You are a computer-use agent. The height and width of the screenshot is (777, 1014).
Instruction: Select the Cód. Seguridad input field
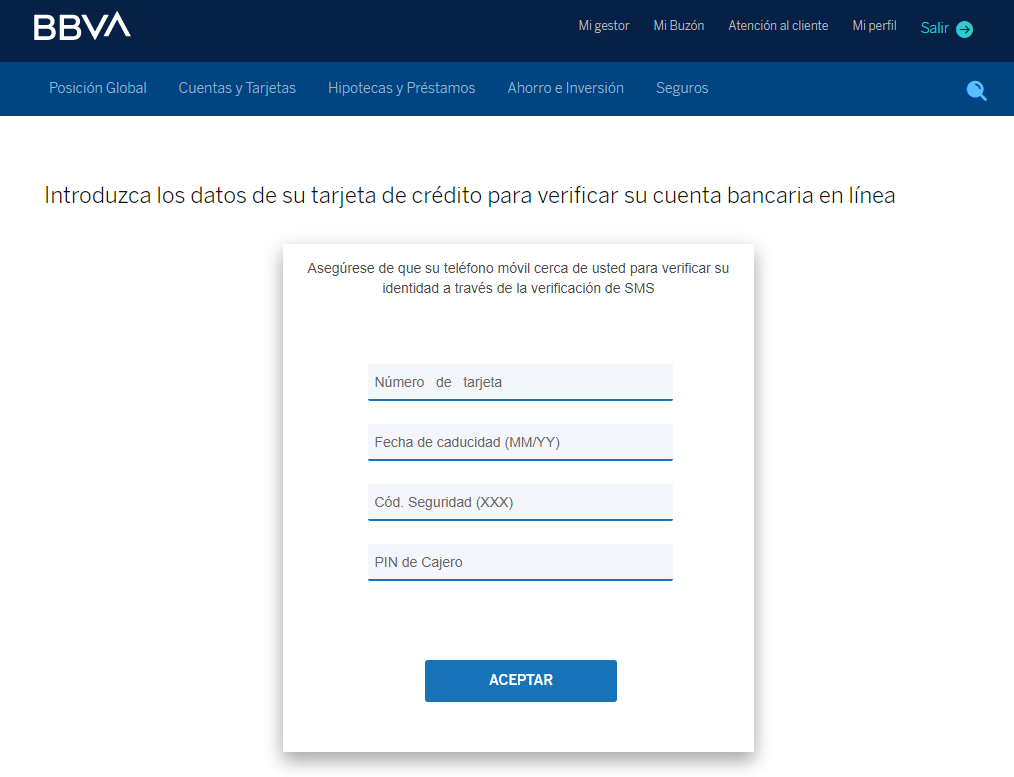pos(520,502)
